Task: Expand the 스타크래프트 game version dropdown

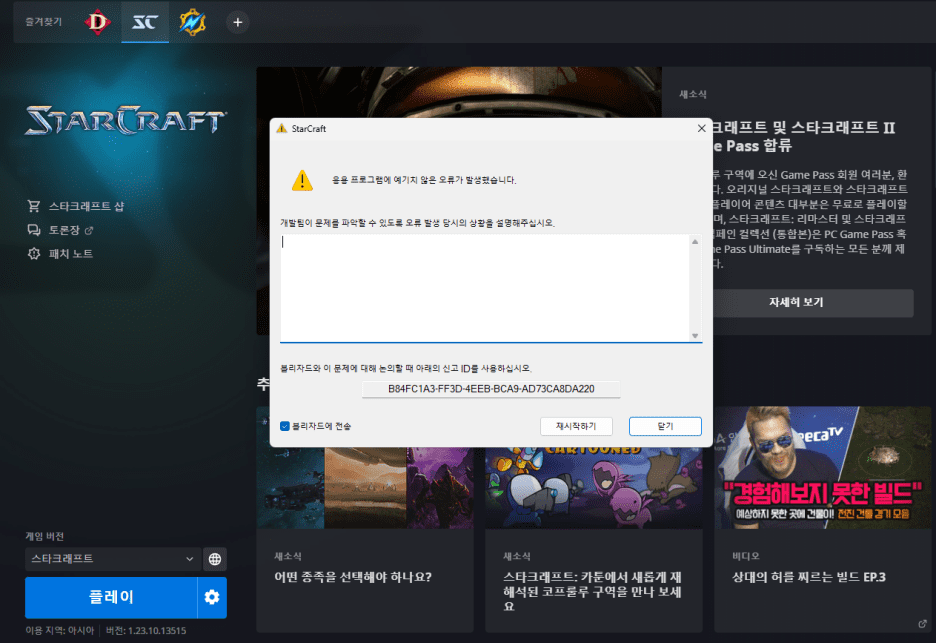Action: tap(112, 559)
